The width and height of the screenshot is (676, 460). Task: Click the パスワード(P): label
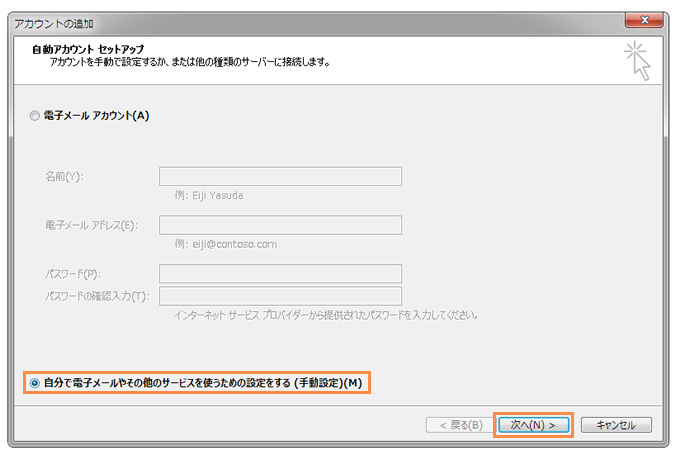72,274
